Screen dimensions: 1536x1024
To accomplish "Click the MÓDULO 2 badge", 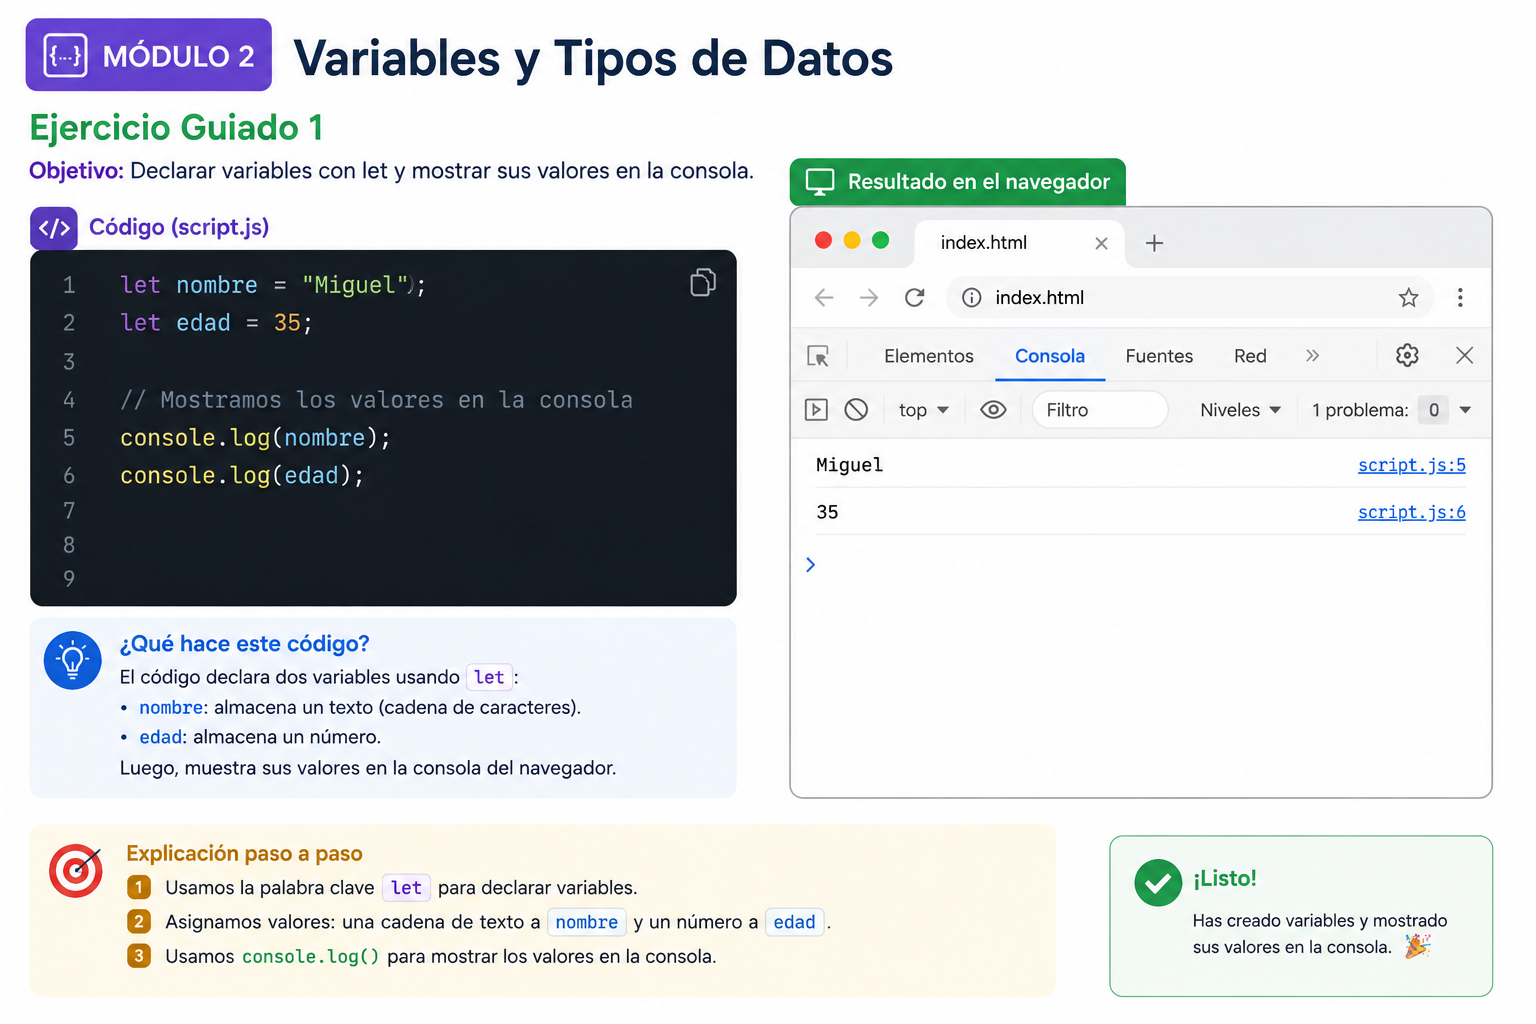I will (149, 55).
